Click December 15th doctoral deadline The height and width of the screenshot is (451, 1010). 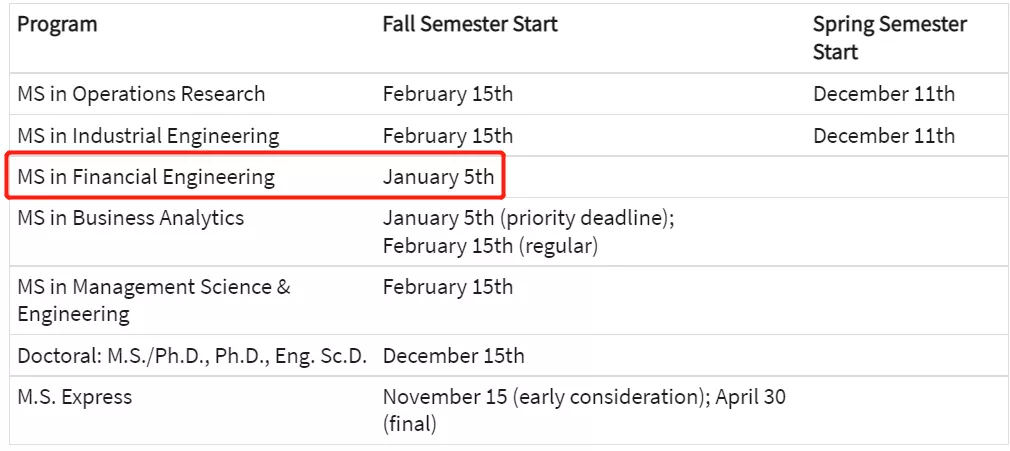(x=453, y=356)
